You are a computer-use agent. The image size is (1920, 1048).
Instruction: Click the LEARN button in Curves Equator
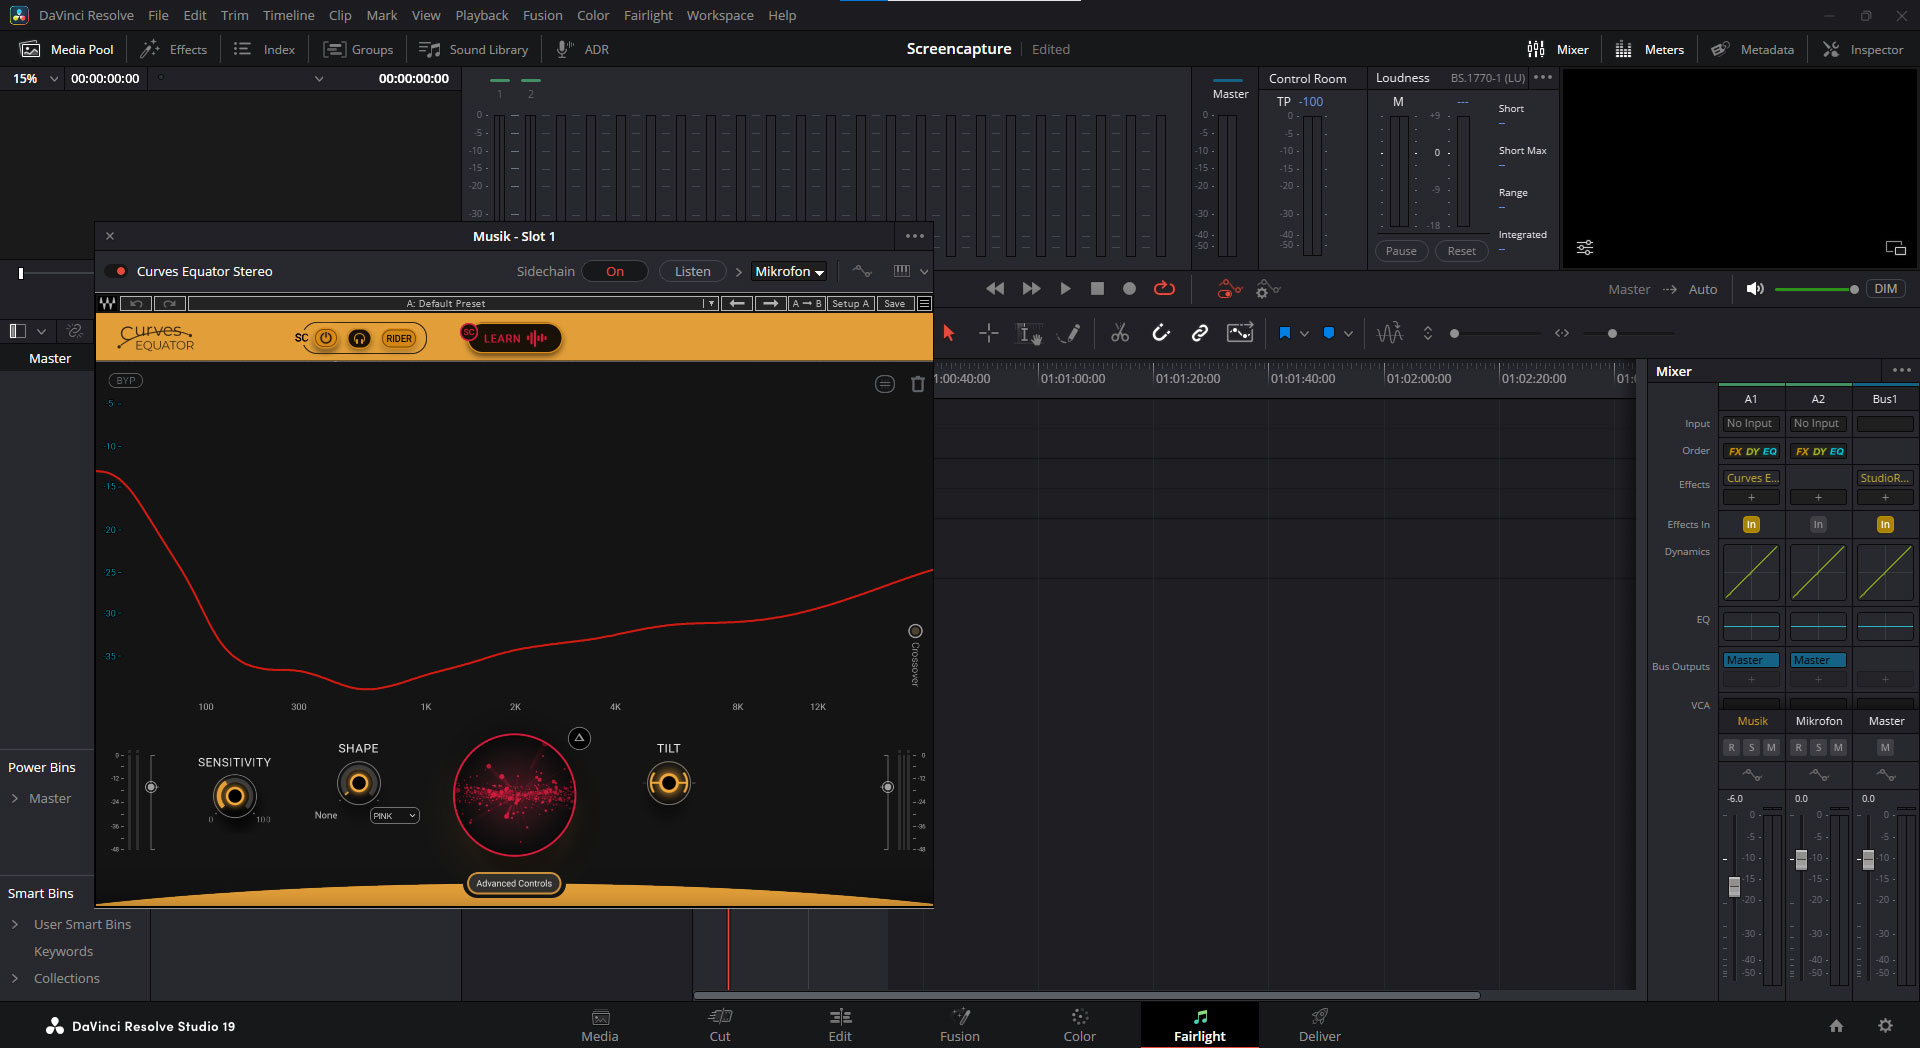point(514,338)
